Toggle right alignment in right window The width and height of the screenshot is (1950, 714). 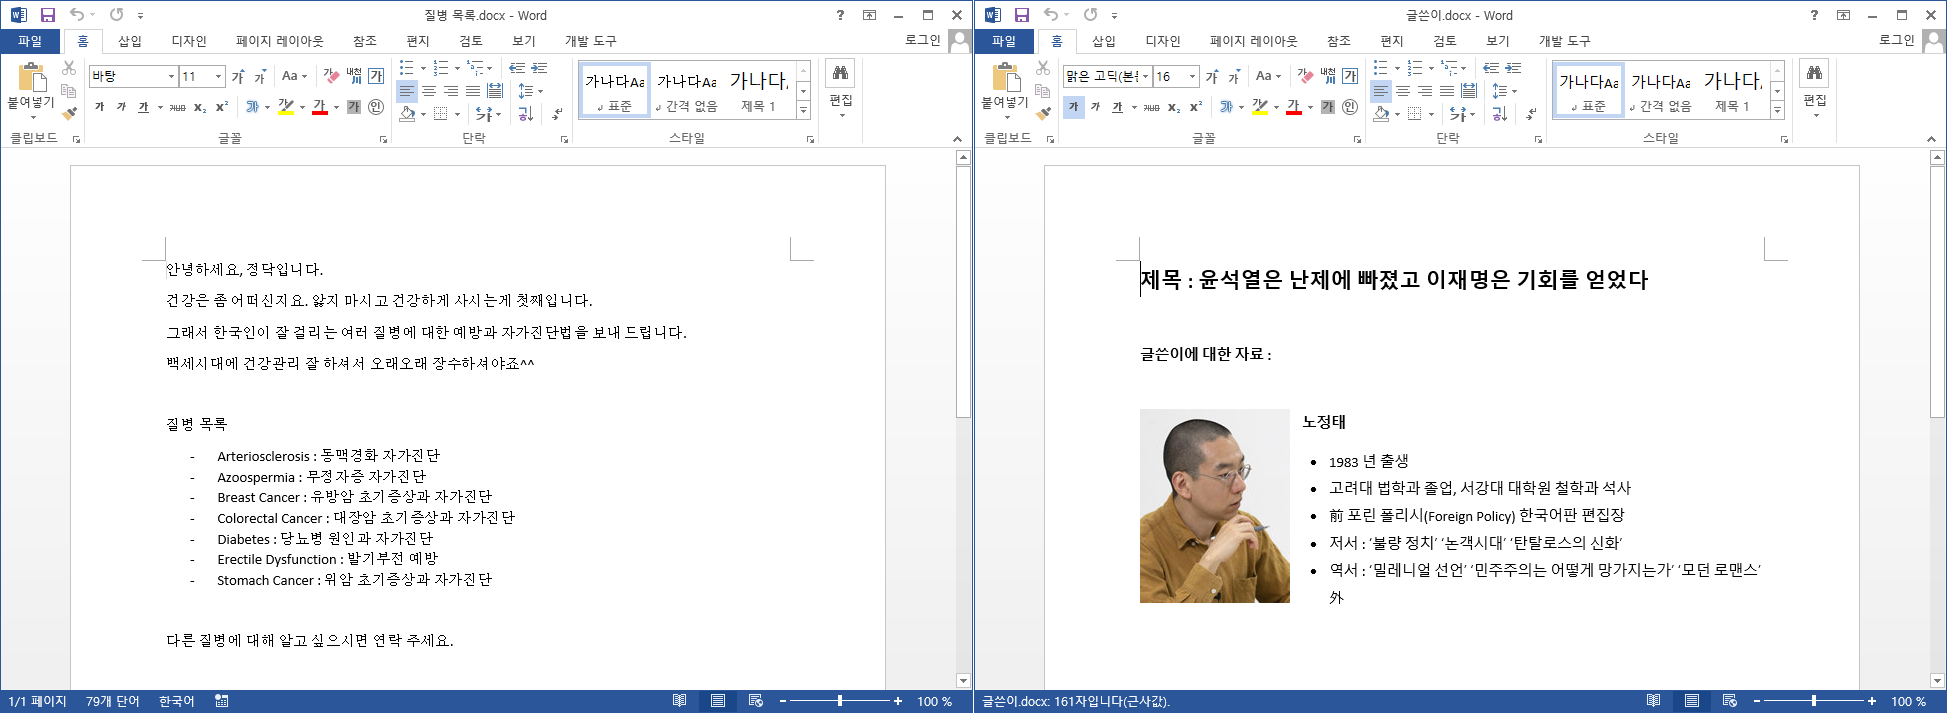(1425, 91)
